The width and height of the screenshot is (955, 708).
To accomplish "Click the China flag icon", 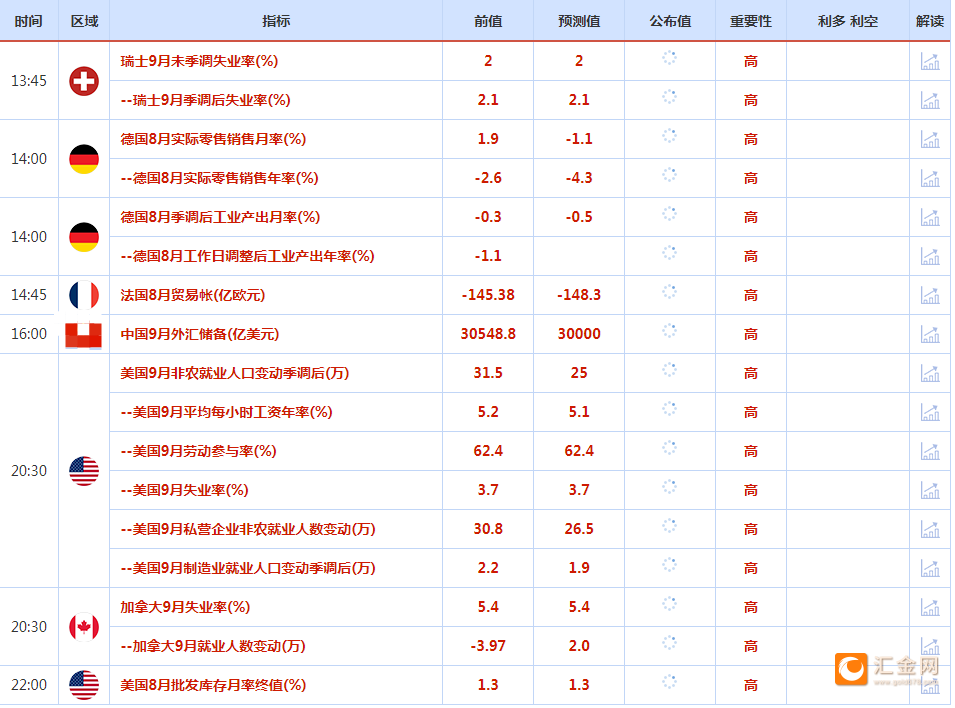I will click(x=84, y=334).
